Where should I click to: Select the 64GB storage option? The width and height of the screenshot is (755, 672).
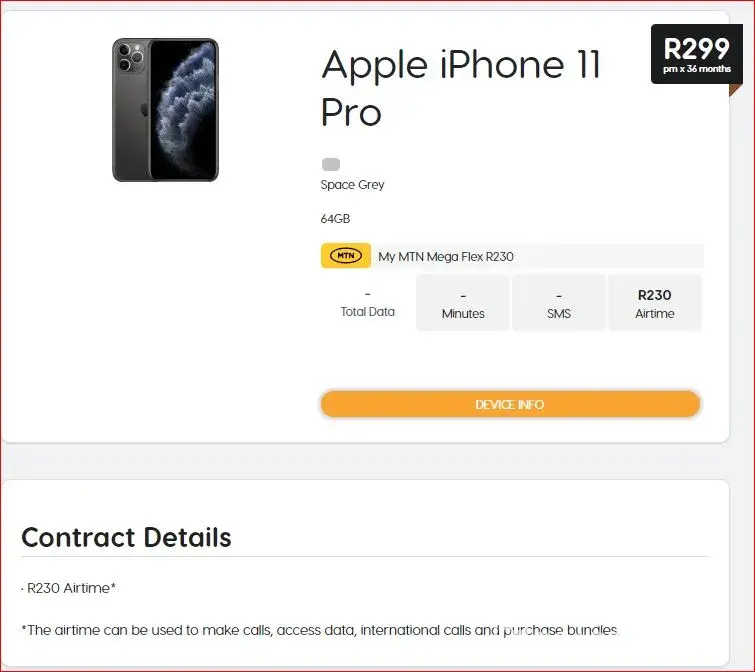[335, 219]
